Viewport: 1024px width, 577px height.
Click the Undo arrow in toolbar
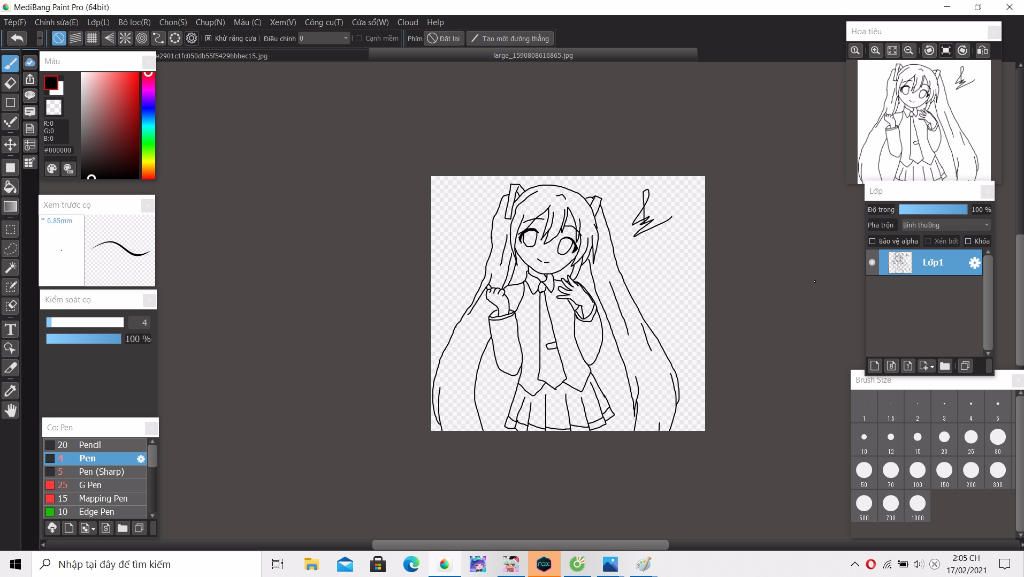[17, 39]
